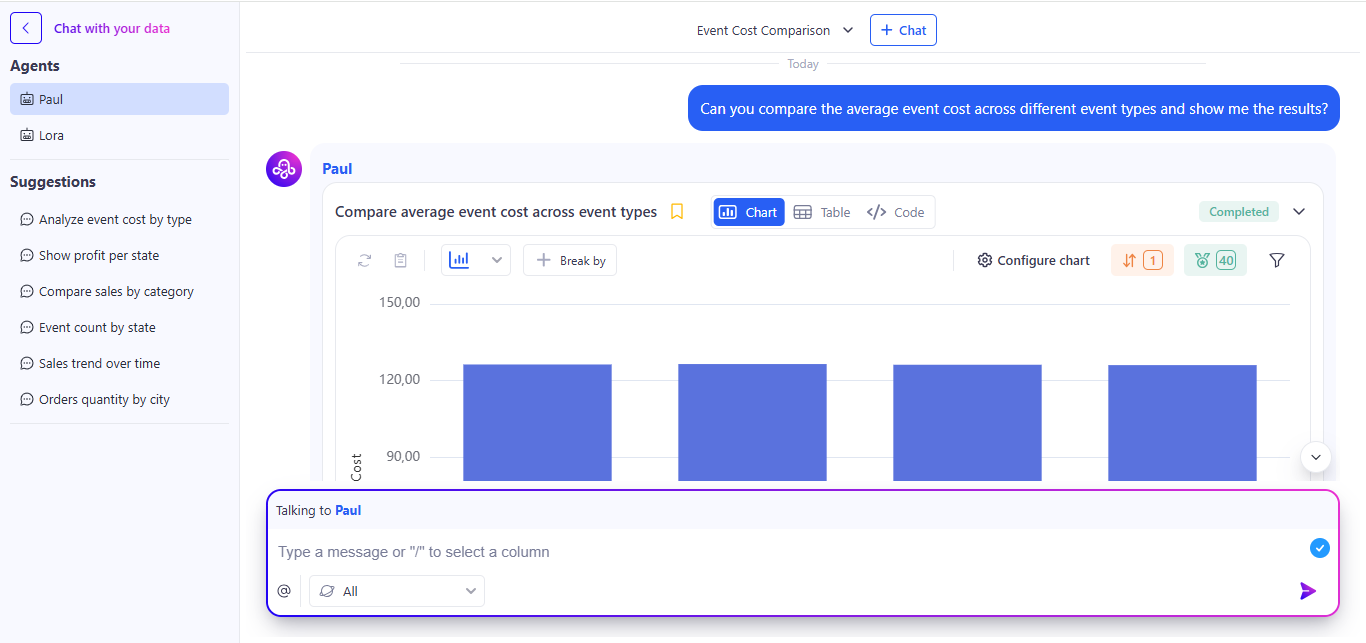Switch to the Code tab
This screenshot has height=643, width=1366.
point(896,212)
